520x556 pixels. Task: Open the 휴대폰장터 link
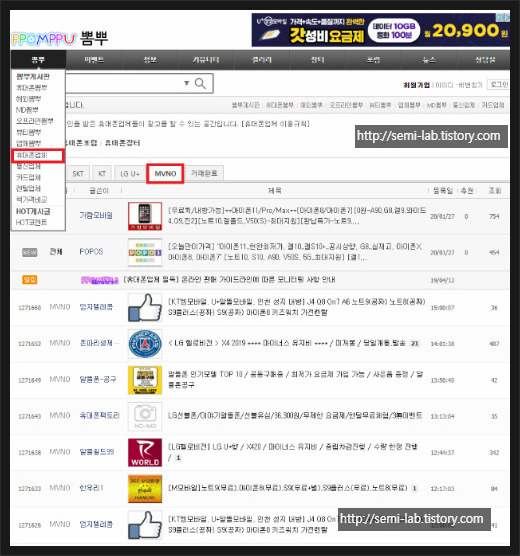click(122, 143)
